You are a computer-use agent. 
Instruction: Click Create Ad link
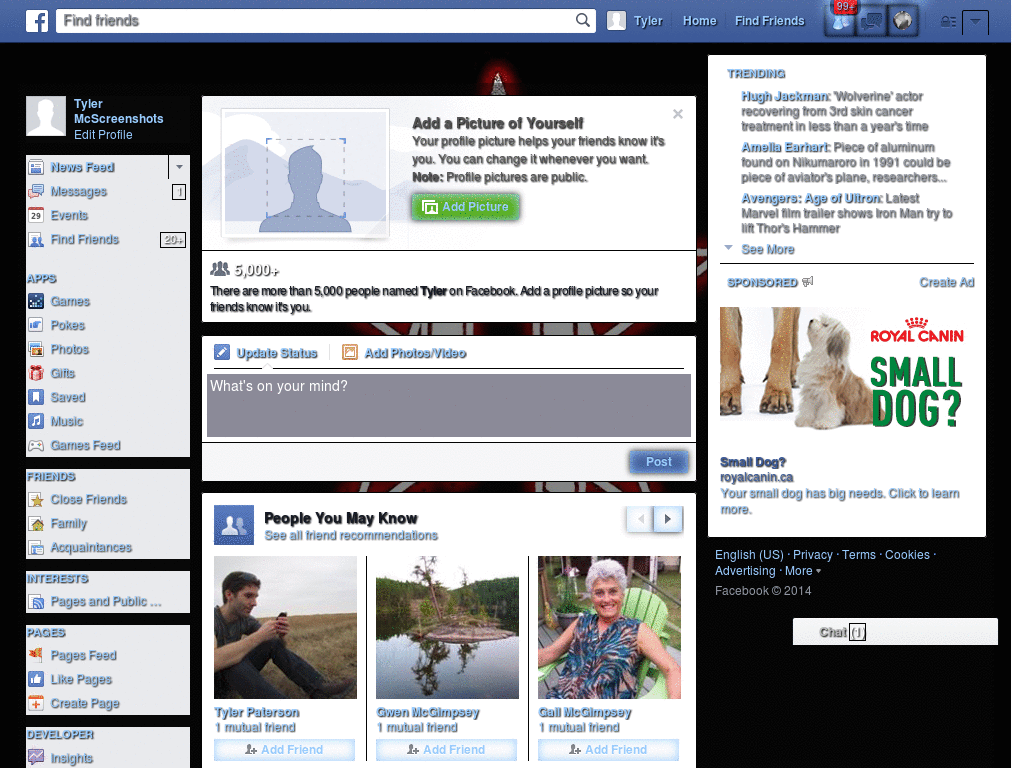pyautogui.click(x=946, y=283)
